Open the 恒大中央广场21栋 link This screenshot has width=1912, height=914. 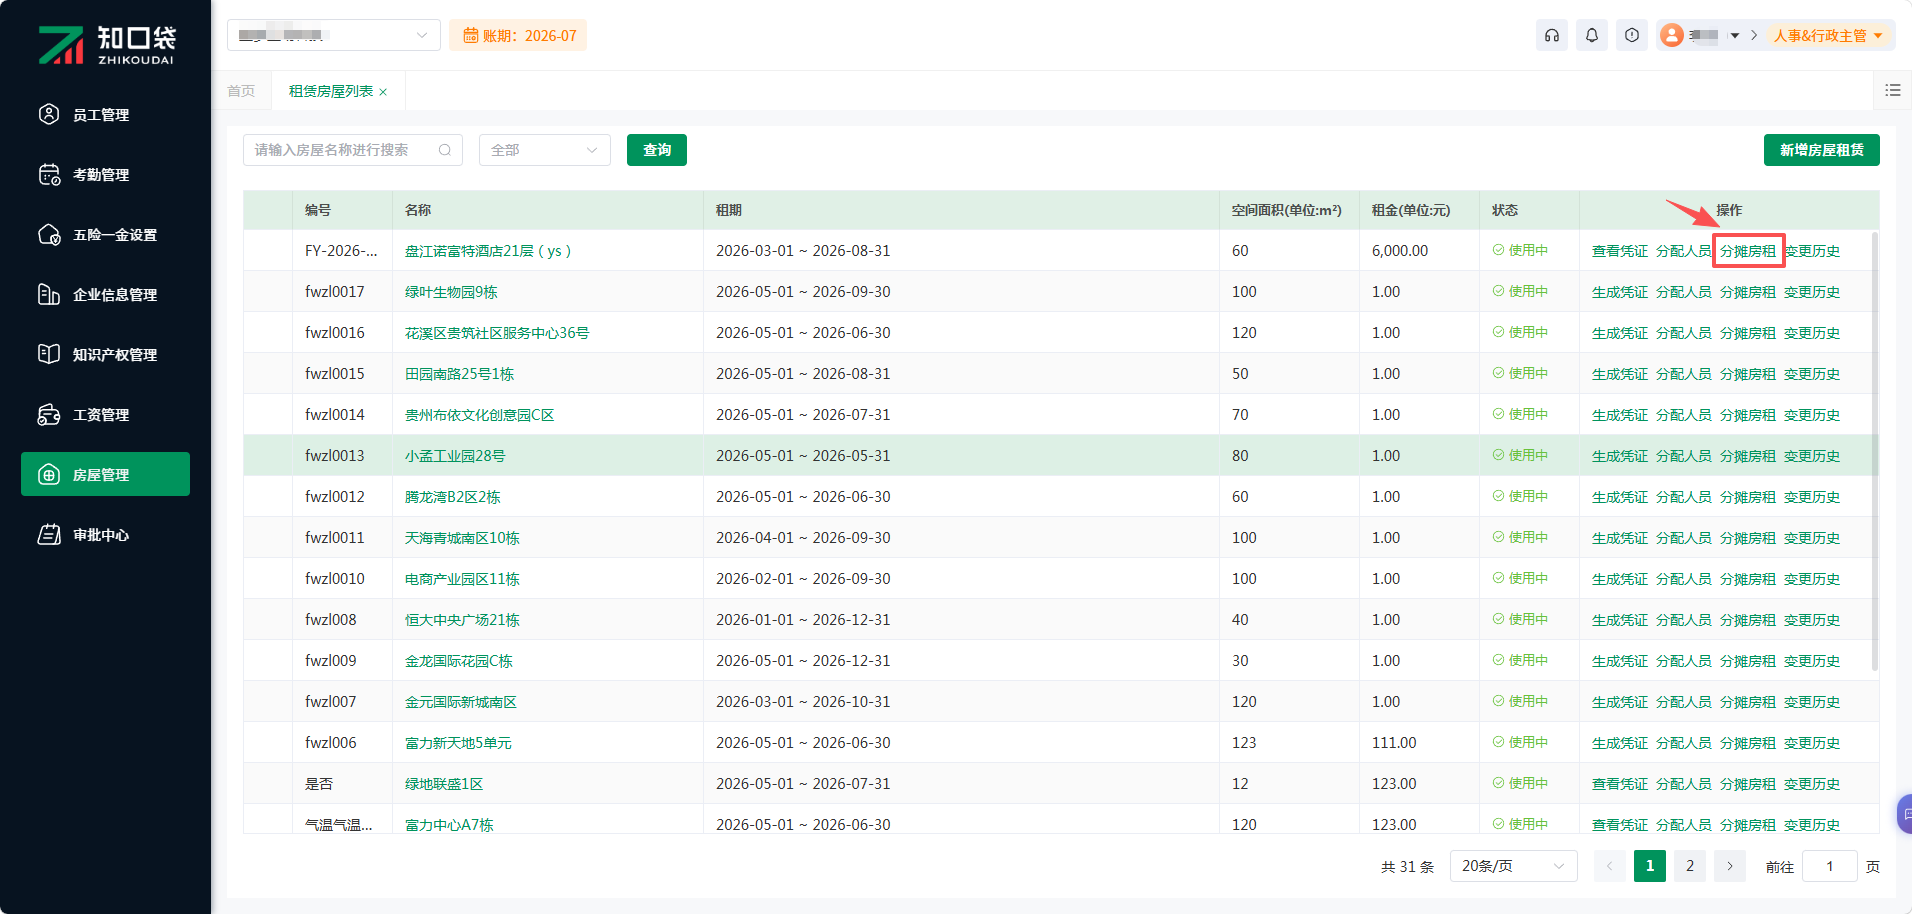pyautogui.click(x=462, y=620)
